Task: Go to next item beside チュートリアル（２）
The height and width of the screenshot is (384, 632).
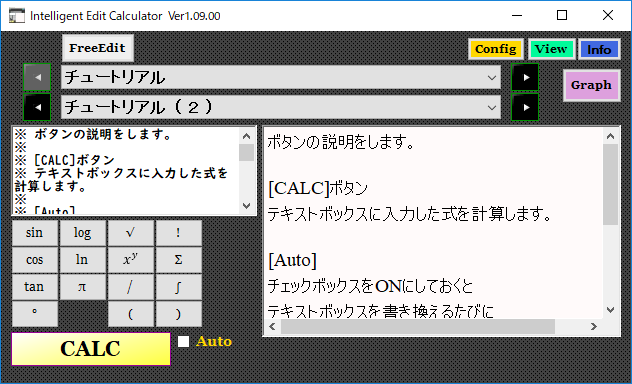Action: coord(525,107)
